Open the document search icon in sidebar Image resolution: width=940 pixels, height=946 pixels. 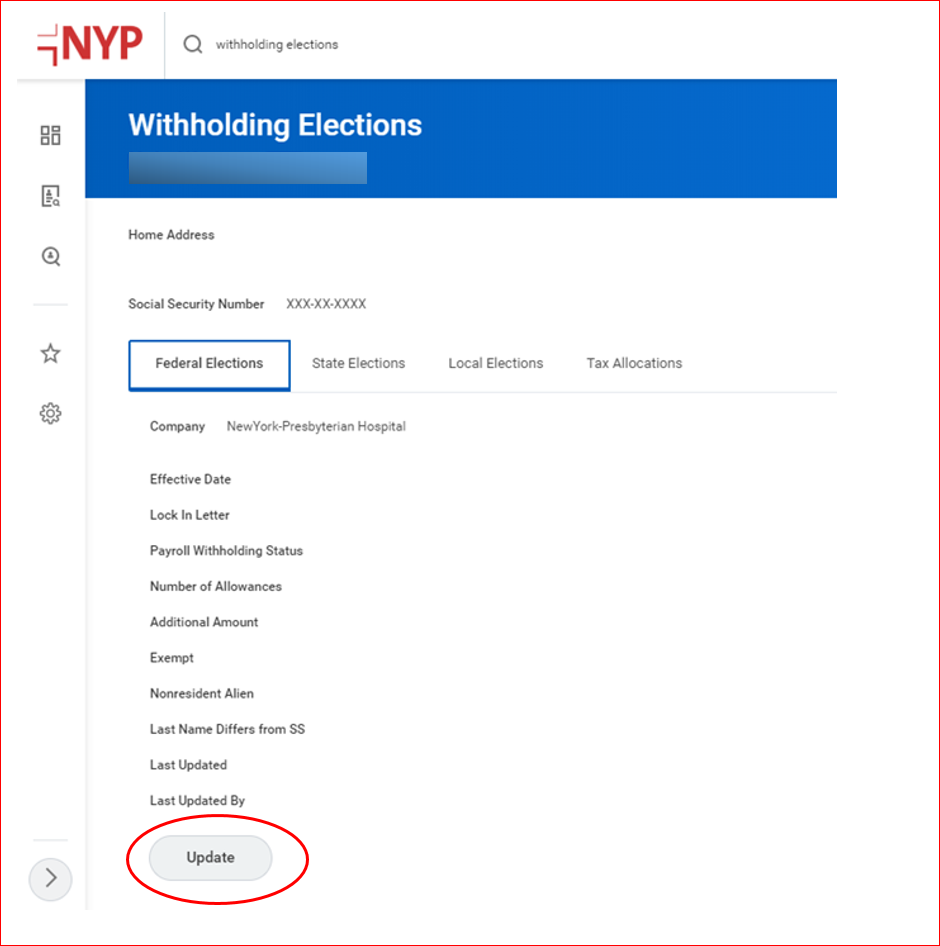click(x=50, y=196)
